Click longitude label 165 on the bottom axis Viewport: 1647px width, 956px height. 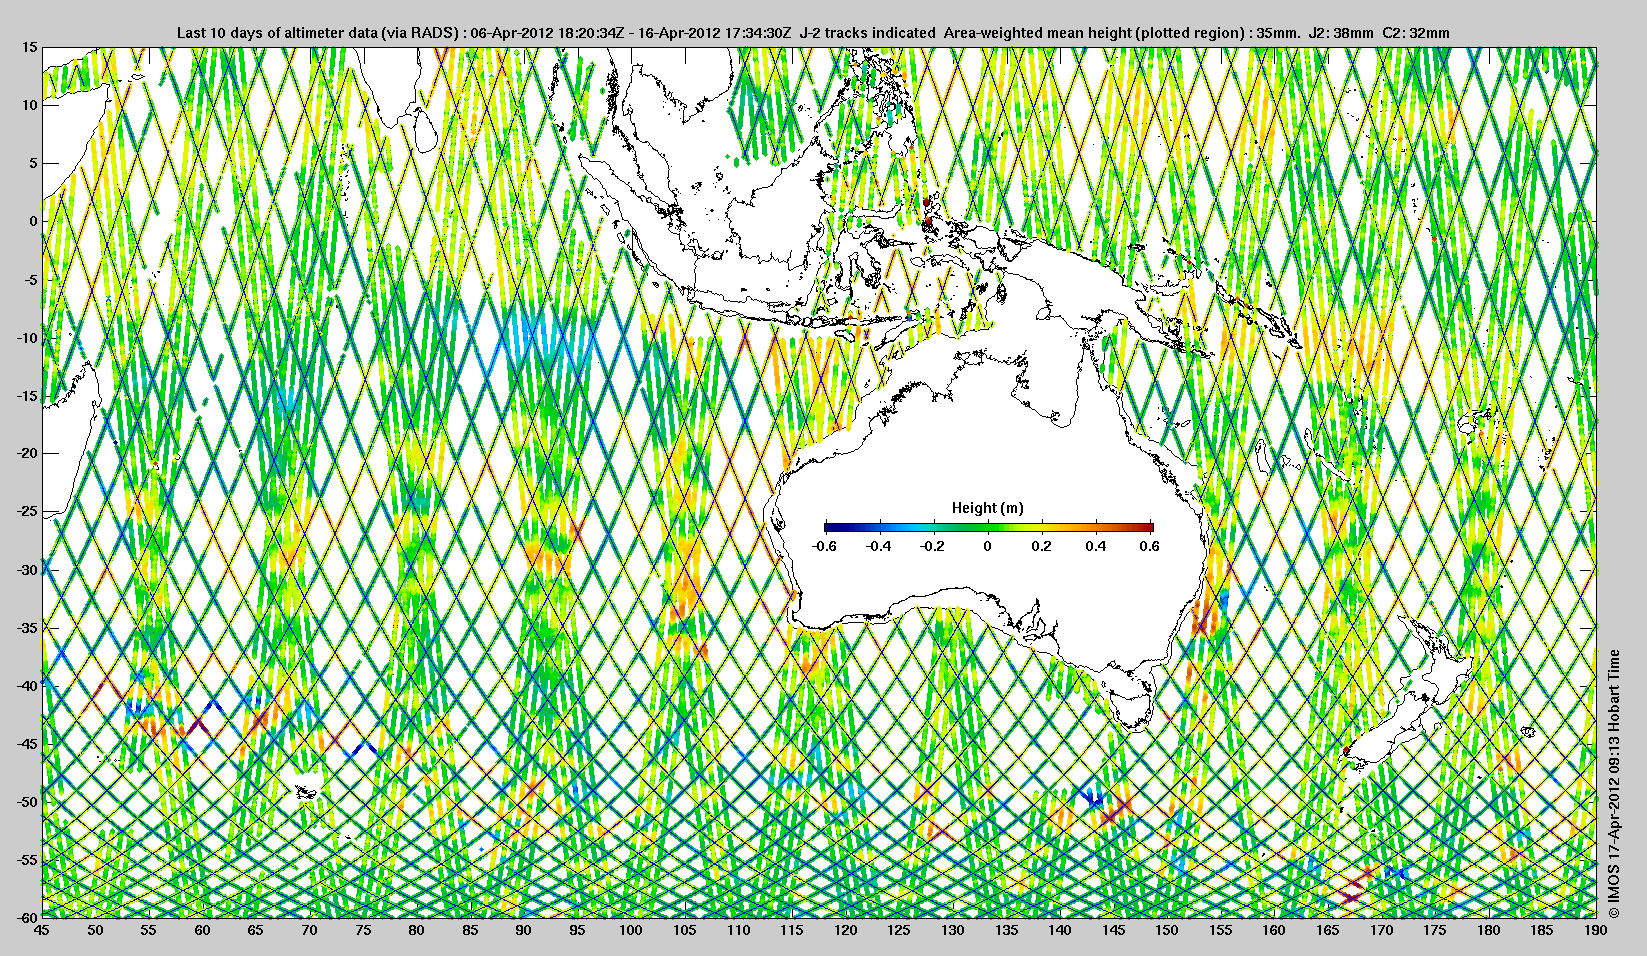1328,930
